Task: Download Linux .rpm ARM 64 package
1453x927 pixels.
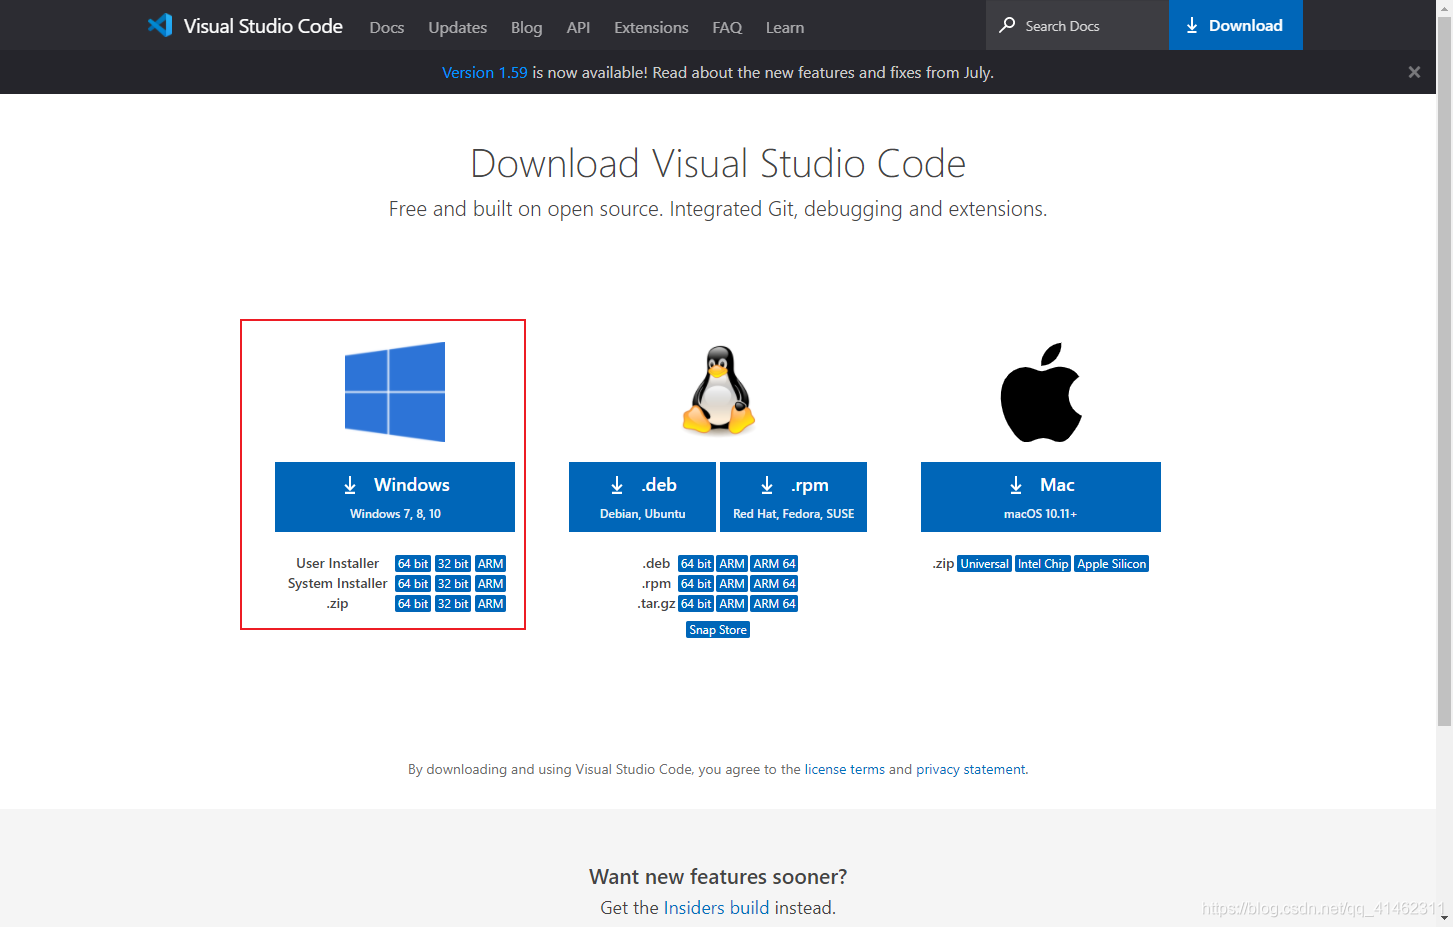Action: pos(775,584)
